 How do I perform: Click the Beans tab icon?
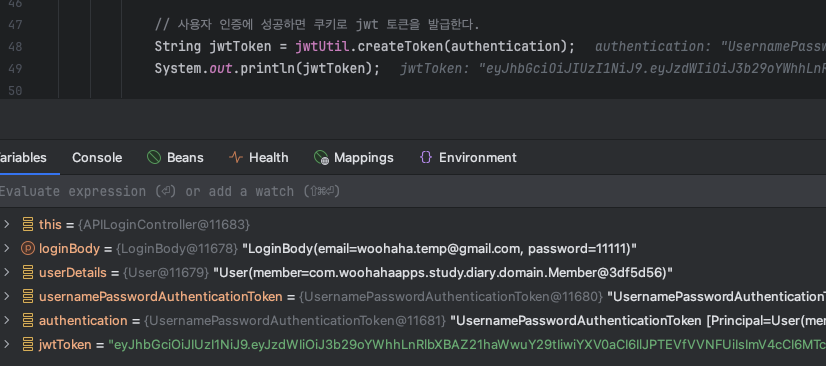(x=154, y=157)
